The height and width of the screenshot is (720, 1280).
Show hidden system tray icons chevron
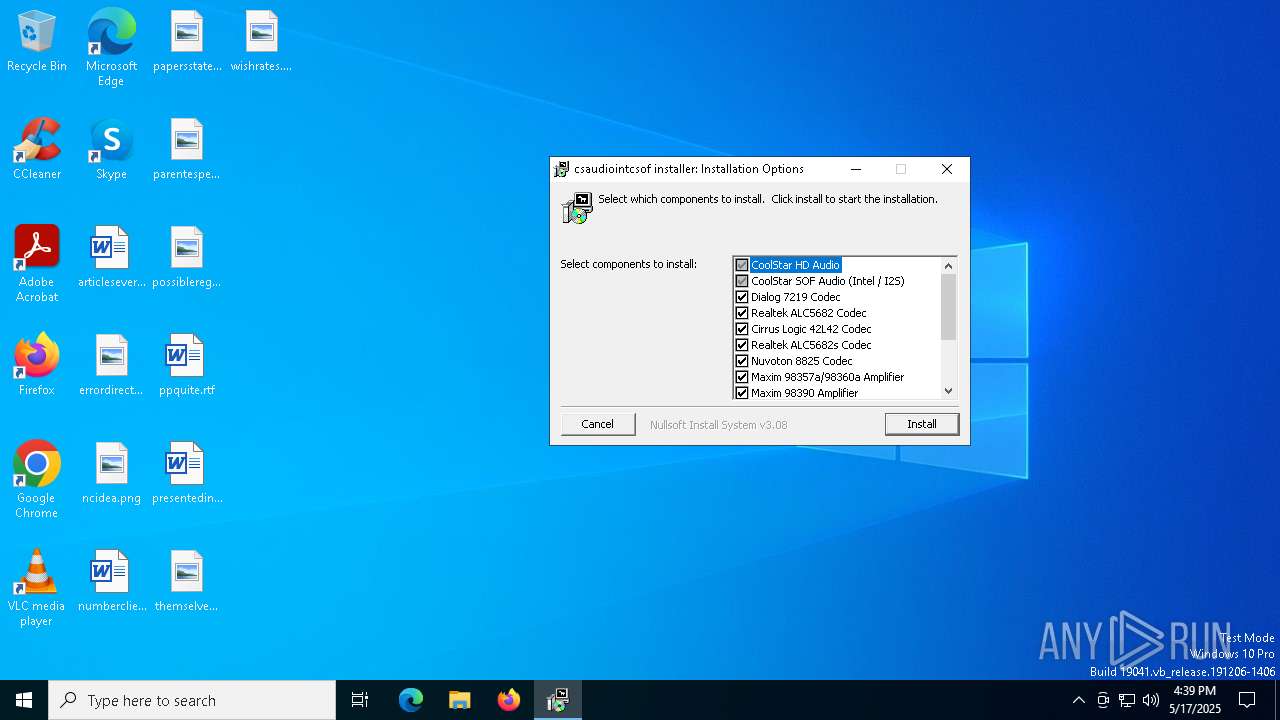tap(1078, 700)
